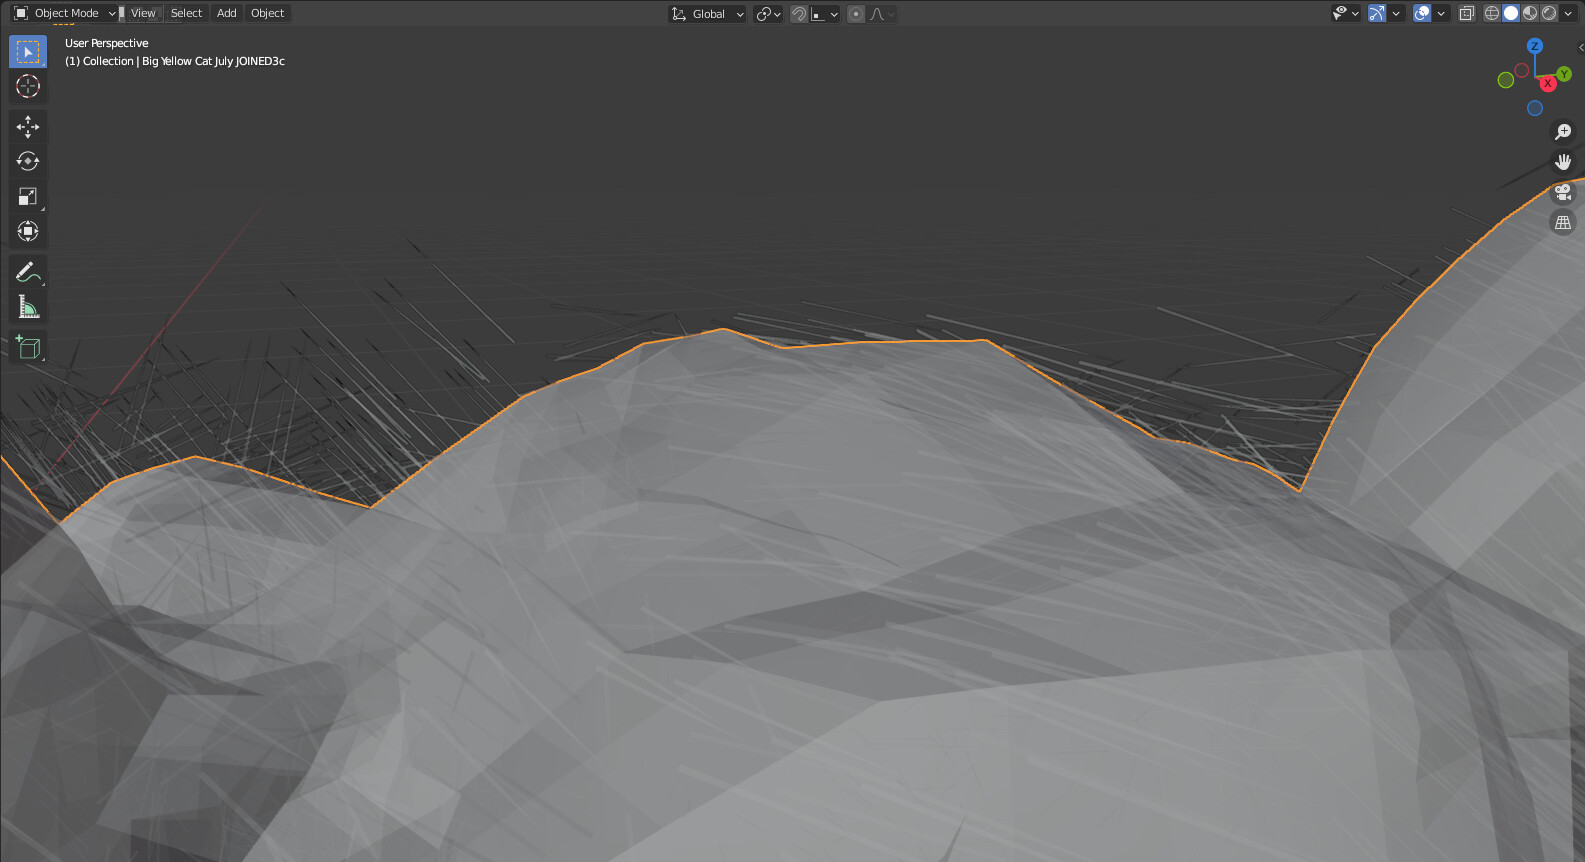The image size is (1585, 862).
Task: Click the zoom view magnifier icon
Action: (1563, 131)
